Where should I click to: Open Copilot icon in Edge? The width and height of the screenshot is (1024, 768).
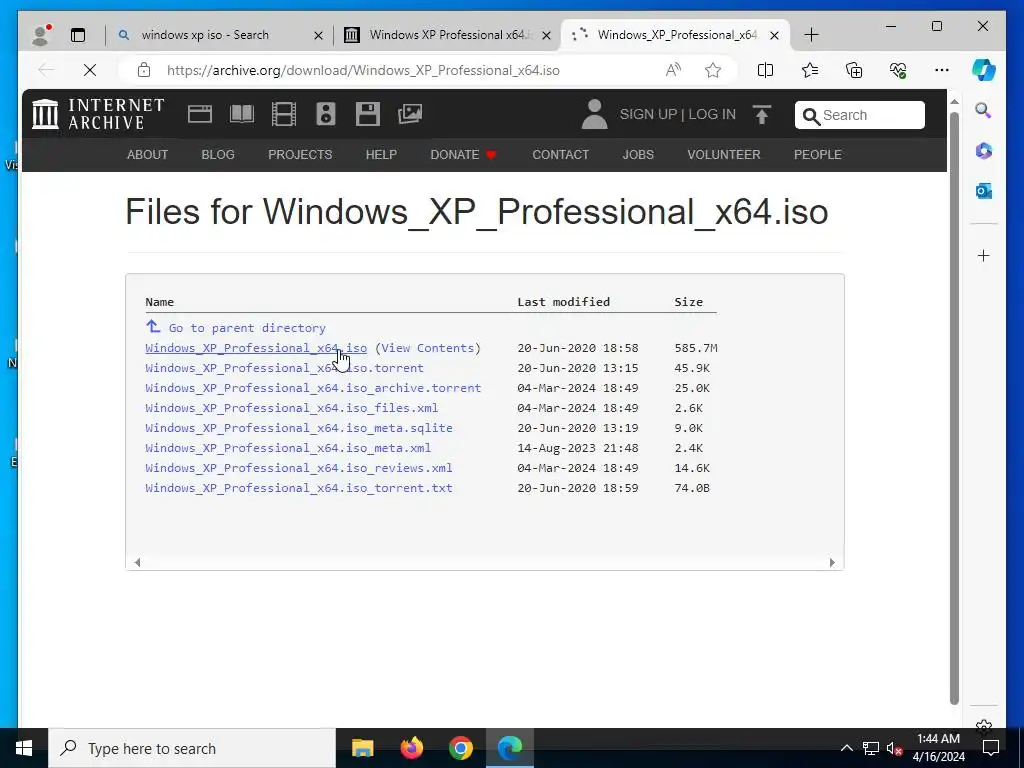(x=984, y=70)
